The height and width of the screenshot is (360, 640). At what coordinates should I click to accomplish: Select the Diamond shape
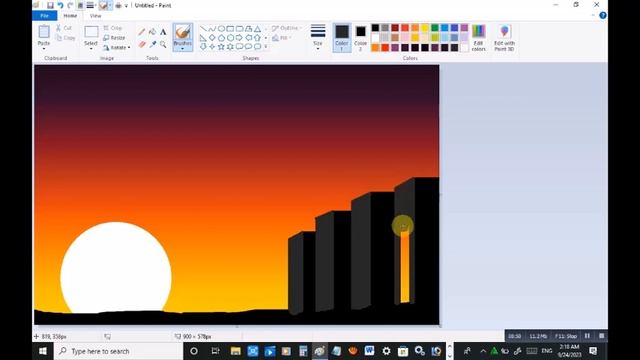pos(212,38)
